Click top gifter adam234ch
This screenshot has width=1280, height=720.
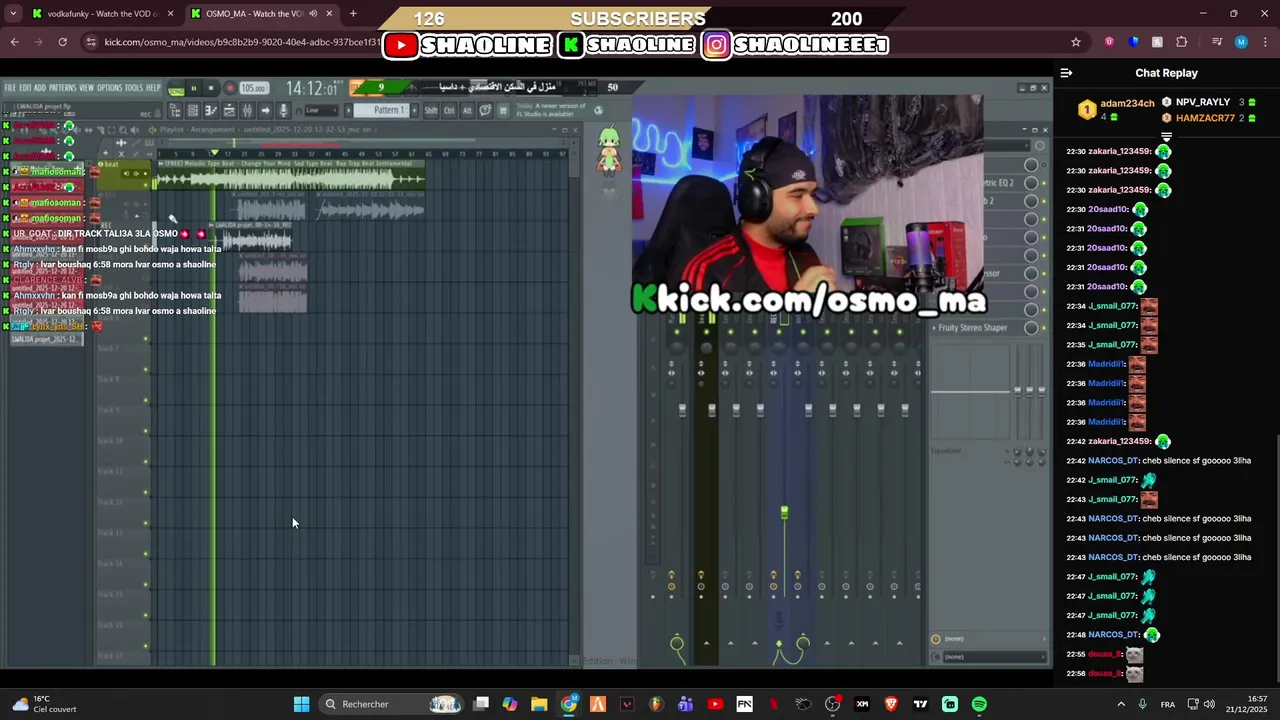point(1127,104)
